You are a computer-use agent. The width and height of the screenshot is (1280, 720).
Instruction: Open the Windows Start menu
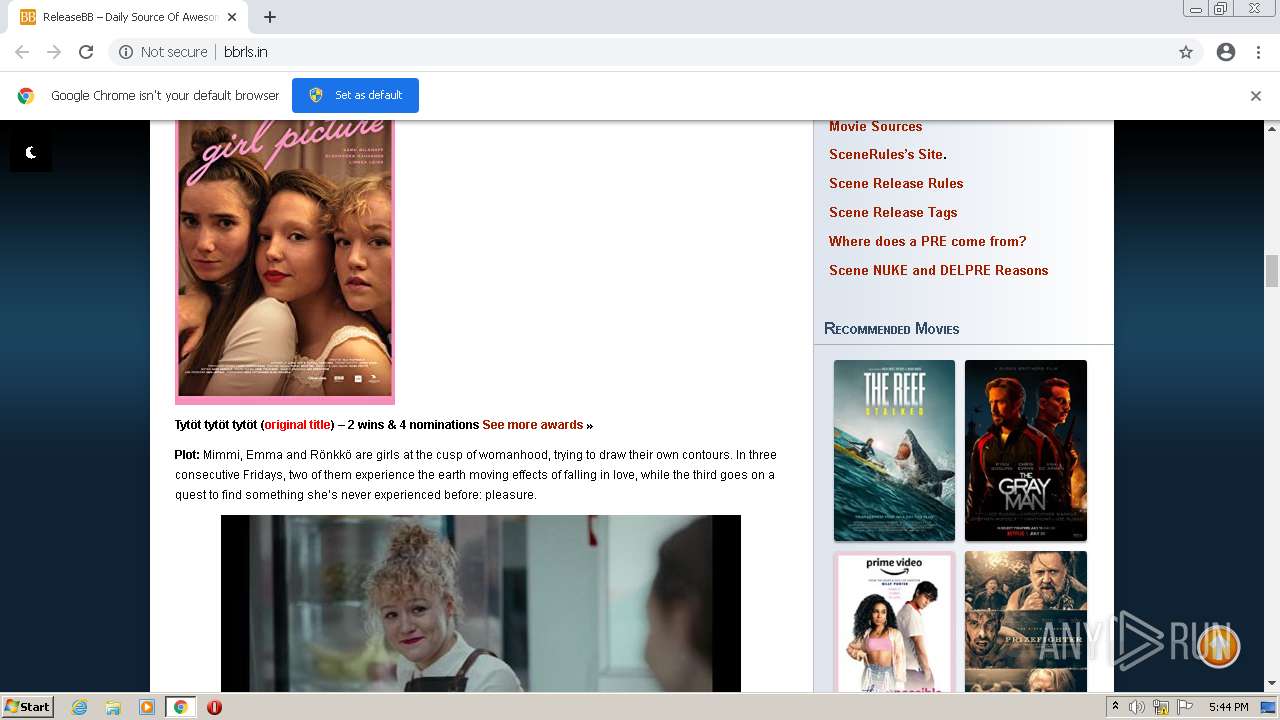(27, 706)
